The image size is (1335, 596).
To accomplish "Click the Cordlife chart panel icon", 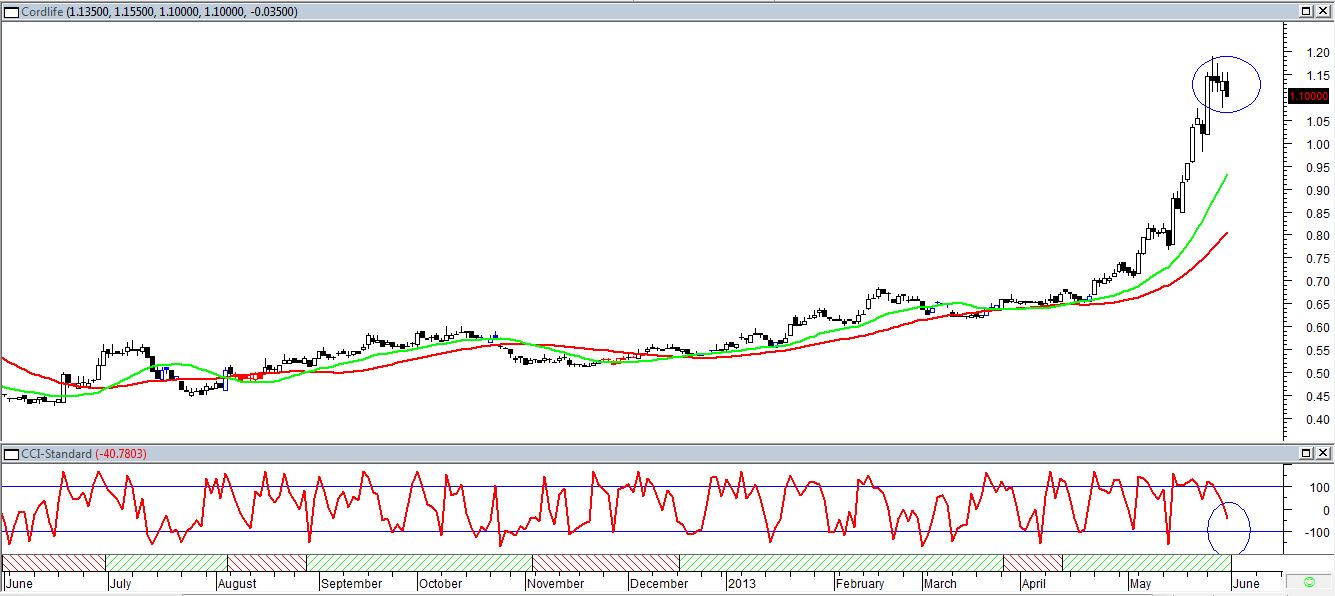I will [11, 11].
